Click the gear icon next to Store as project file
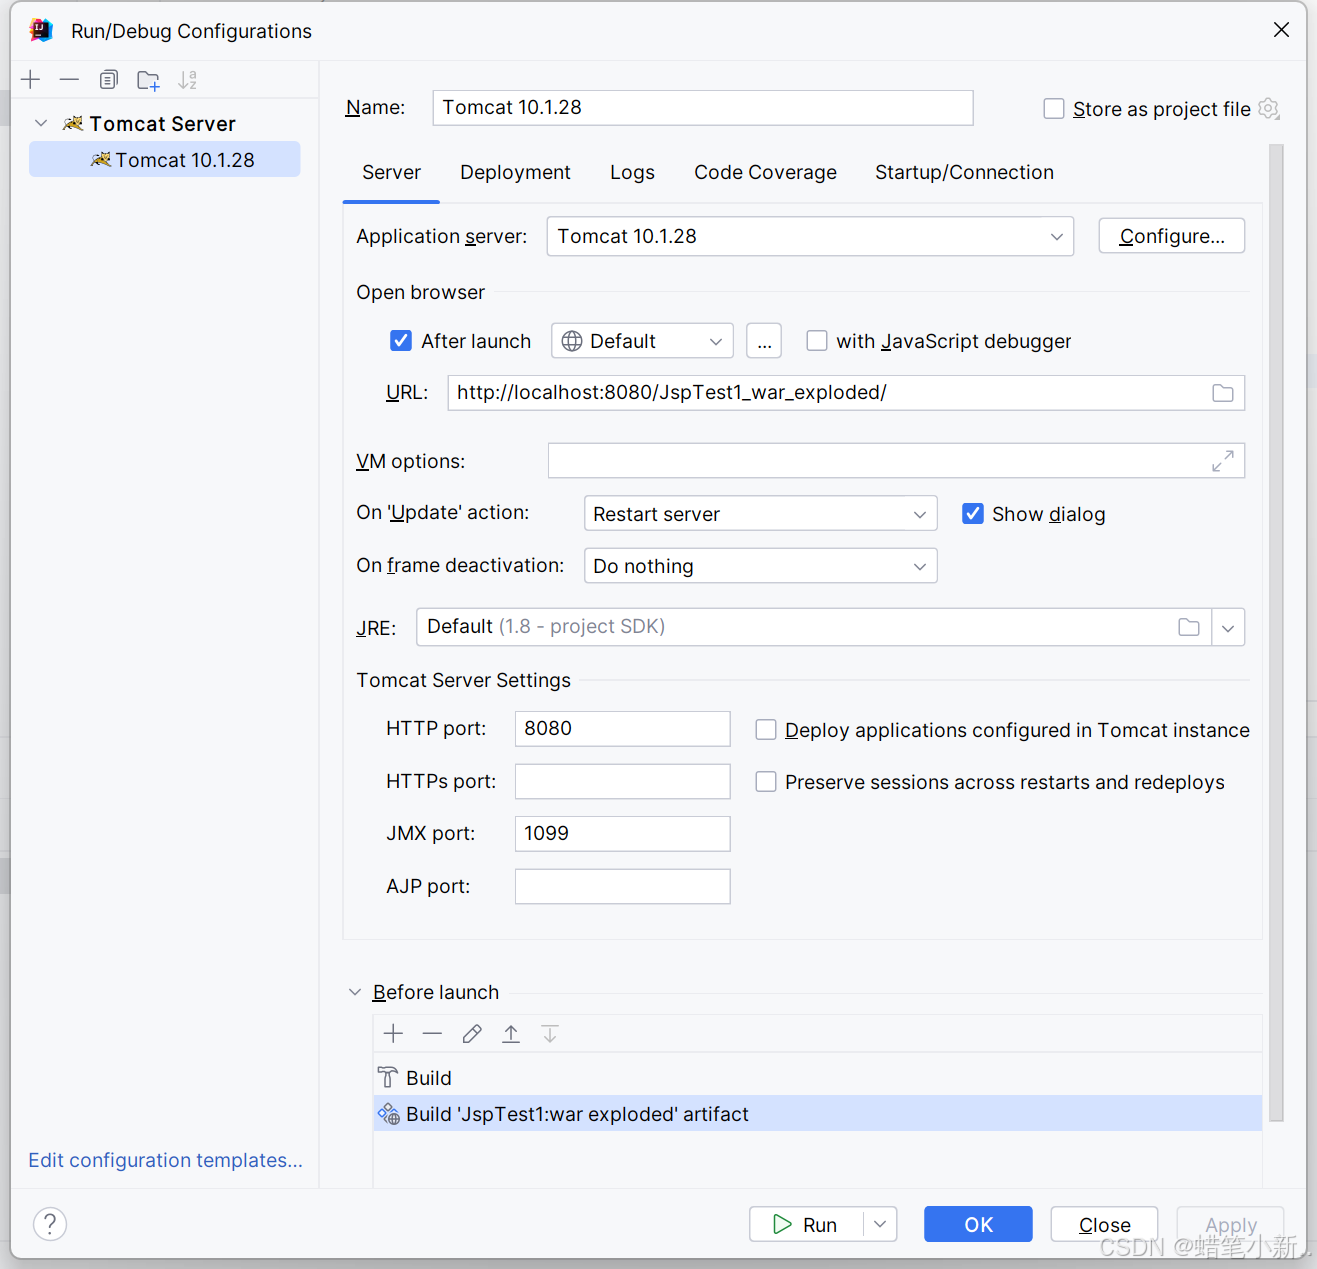The image size is (1317, 1269). point(1269,108)
